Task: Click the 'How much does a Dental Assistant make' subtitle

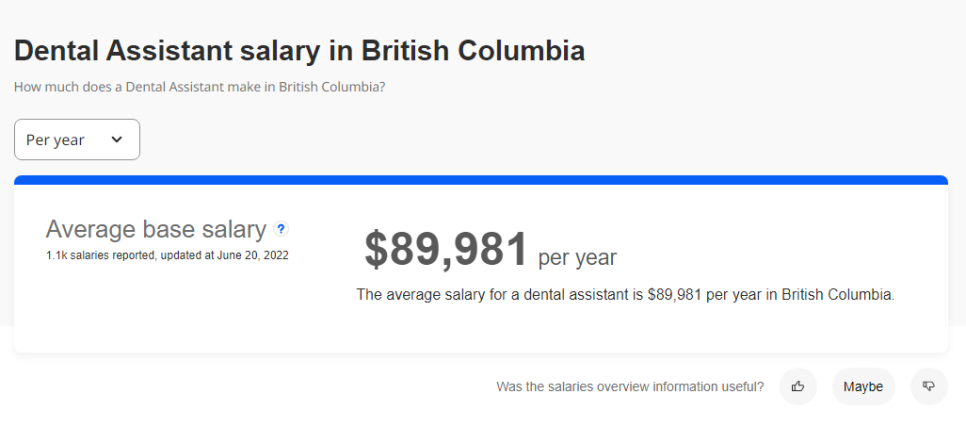Action: pyautogui.click(x=199, y=87)
